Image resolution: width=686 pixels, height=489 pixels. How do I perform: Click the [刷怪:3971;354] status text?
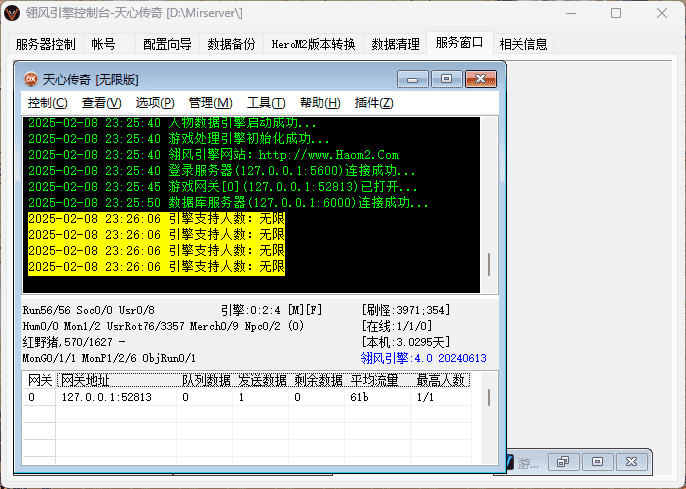tap(406, 310)
